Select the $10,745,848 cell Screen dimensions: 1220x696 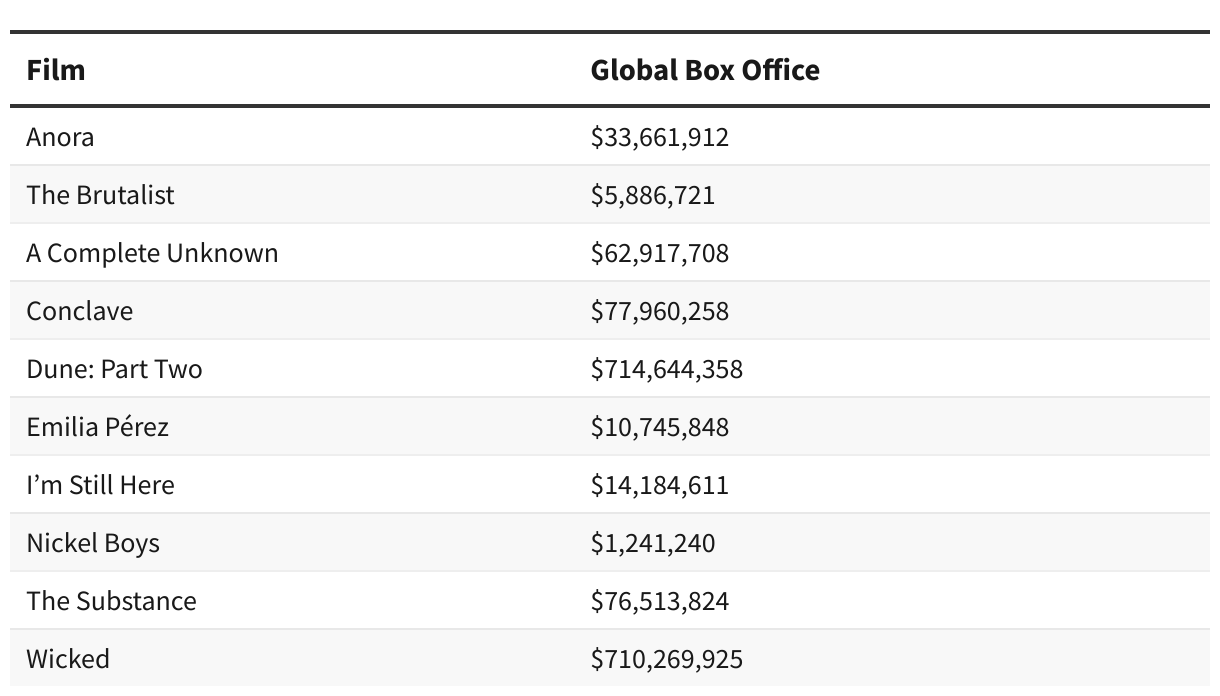[x=660, y=427]
